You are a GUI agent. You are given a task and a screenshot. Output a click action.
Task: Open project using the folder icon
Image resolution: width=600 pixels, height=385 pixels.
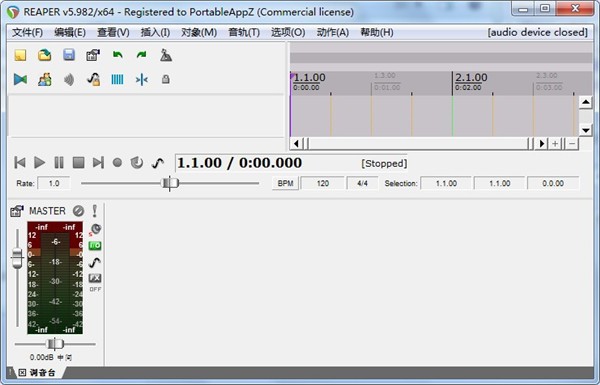pos(45,55)
